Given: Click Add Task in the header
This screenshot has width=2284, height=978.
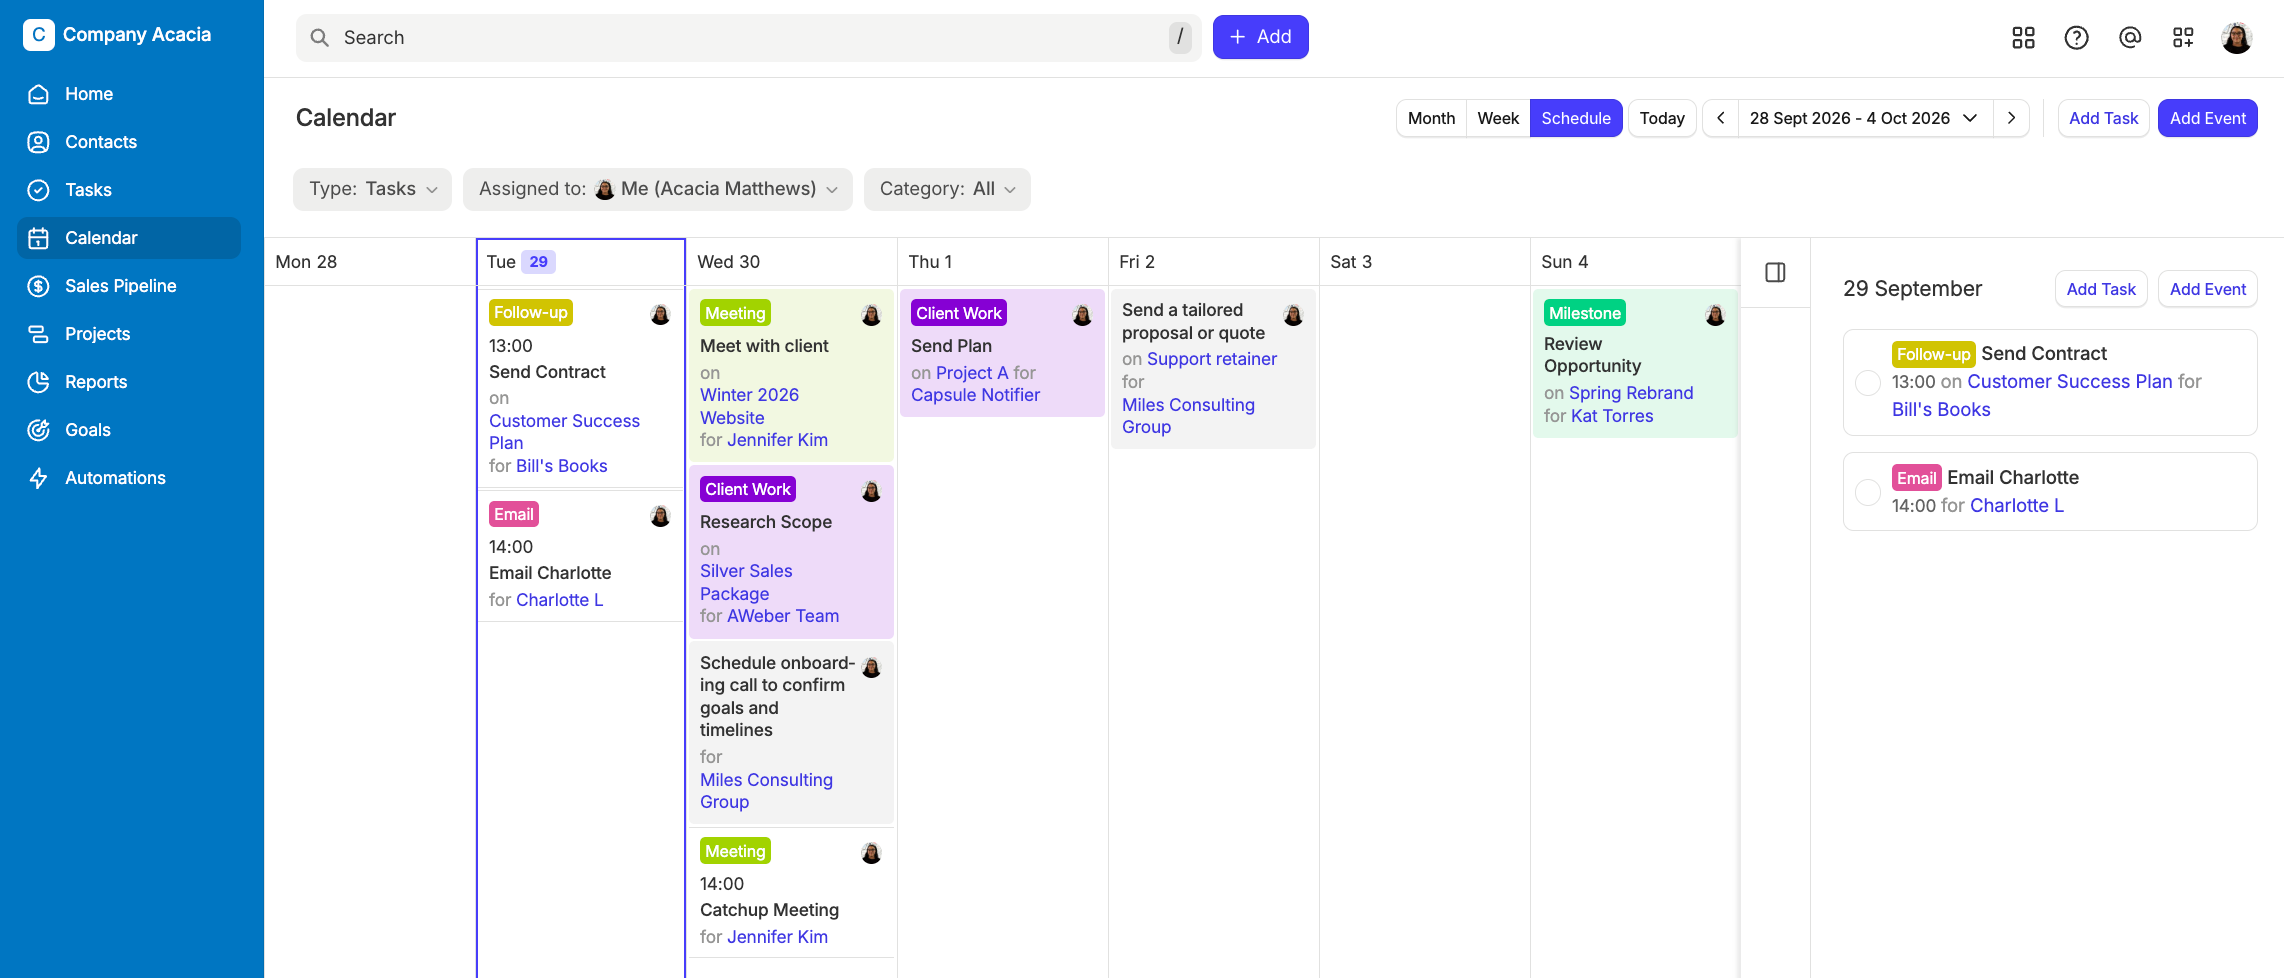Looking at the screenshot, I should click(2103, 118).
